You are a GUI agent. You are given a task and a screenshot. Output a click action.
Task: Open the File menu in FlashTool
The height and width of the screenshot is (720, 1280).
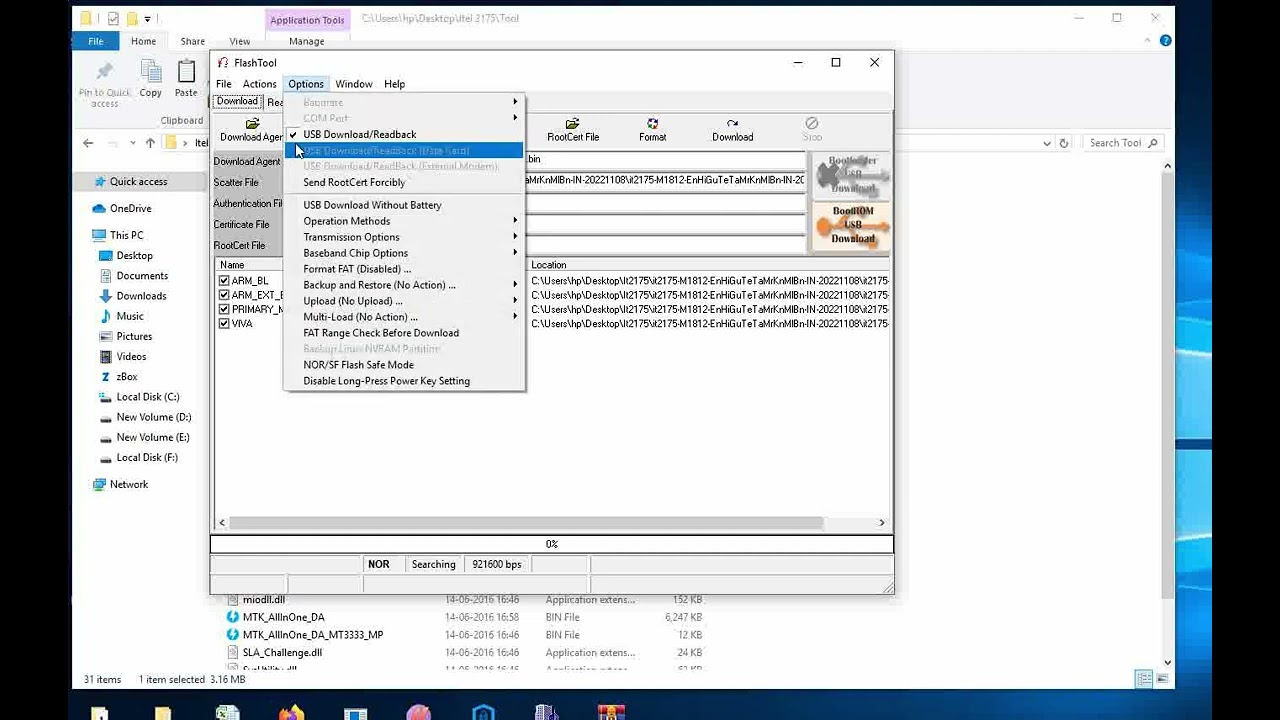pyautogui.click(x=224, y=84)
